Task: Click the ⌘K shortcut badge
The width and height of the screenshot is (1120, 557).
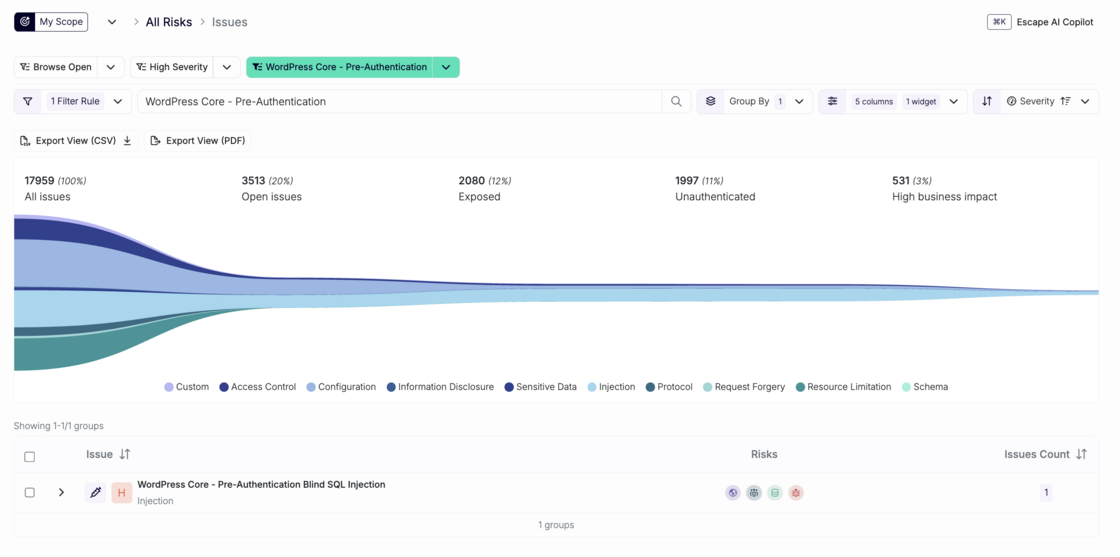Action: point(999,22)
